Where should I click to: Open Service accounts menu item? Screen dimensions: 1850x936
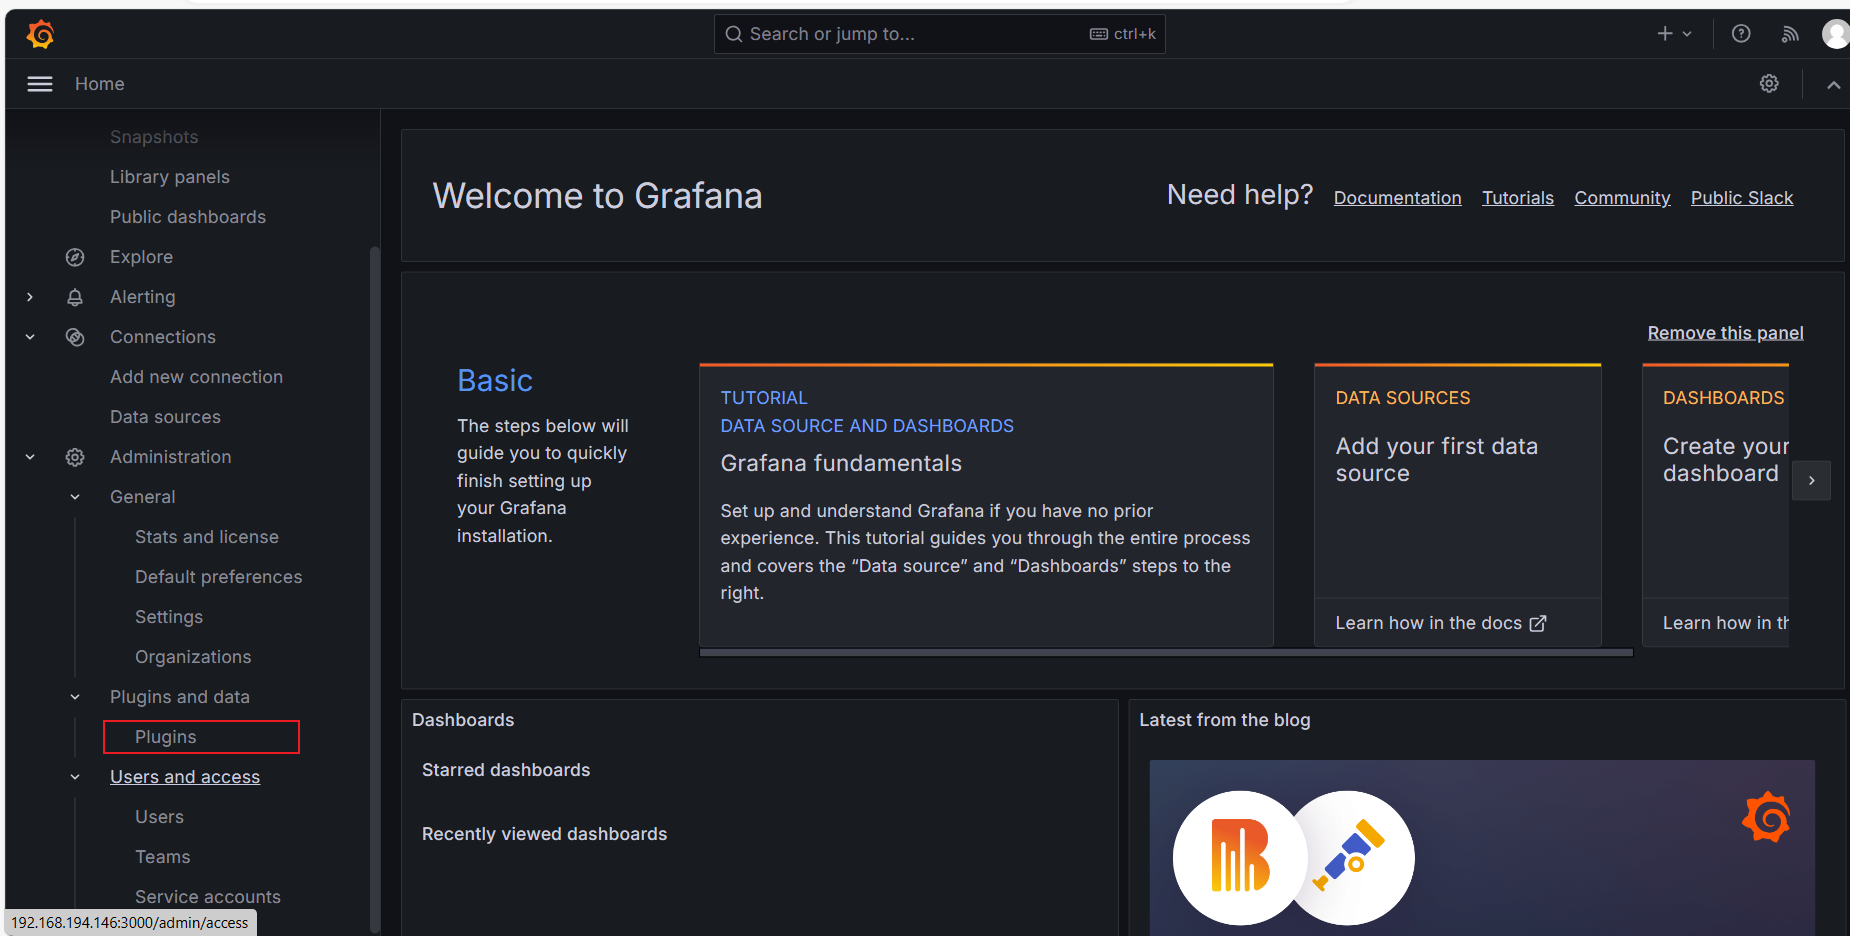point(208,897)
